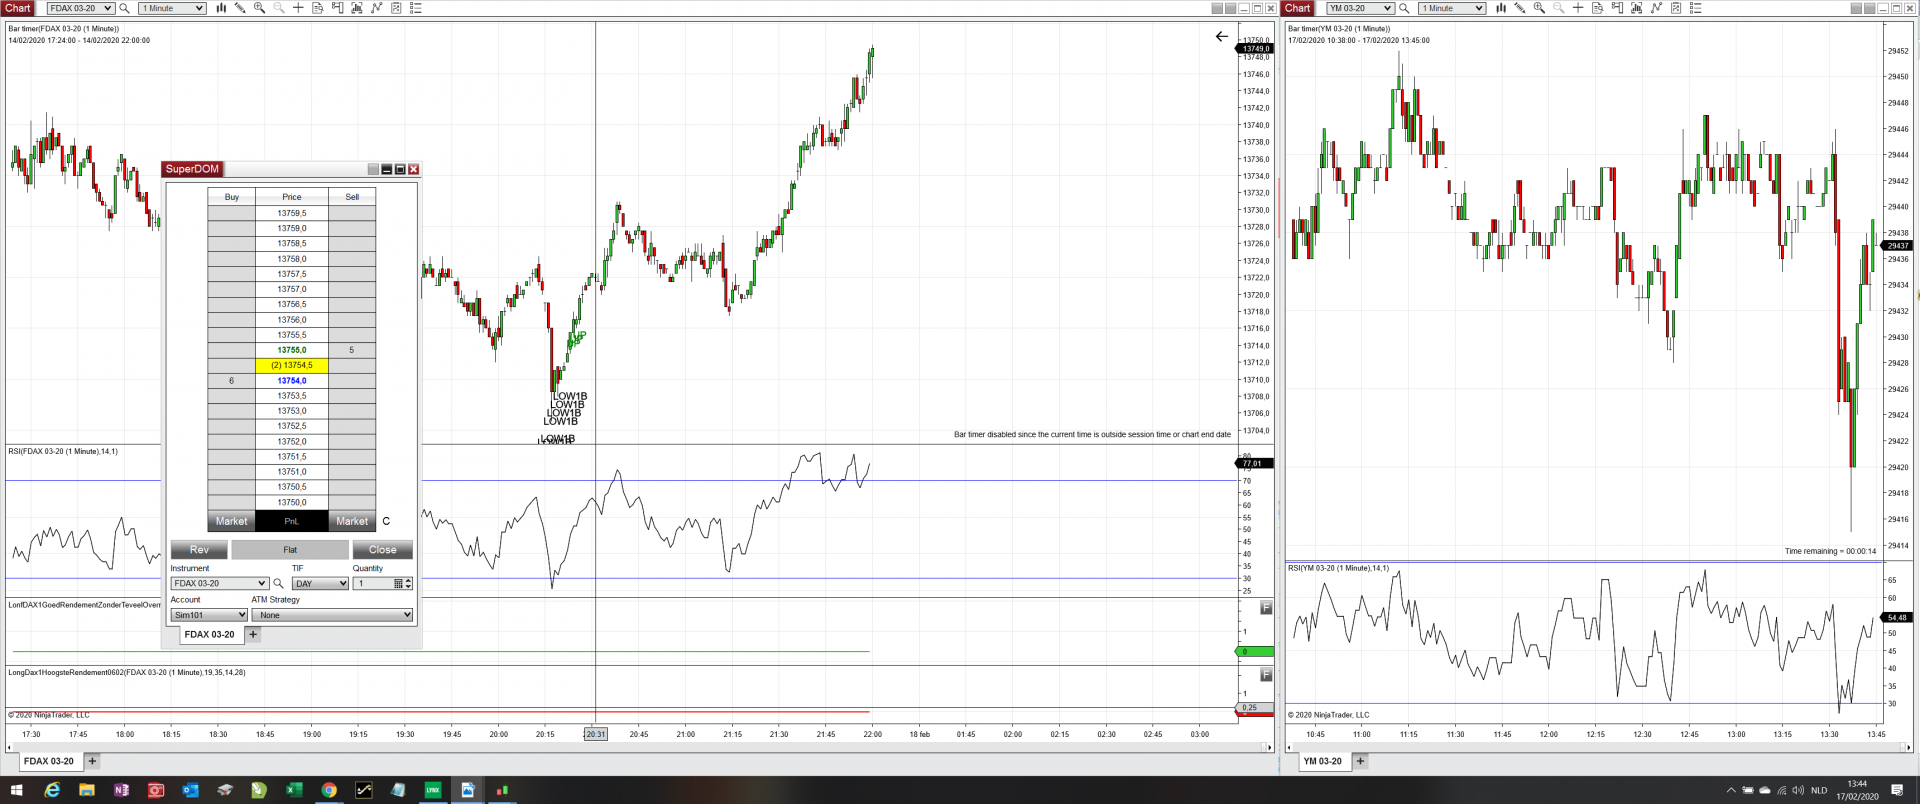Expand the Sim101 Account dropdown
The image size is (1920, 804).
click(209, 615)
